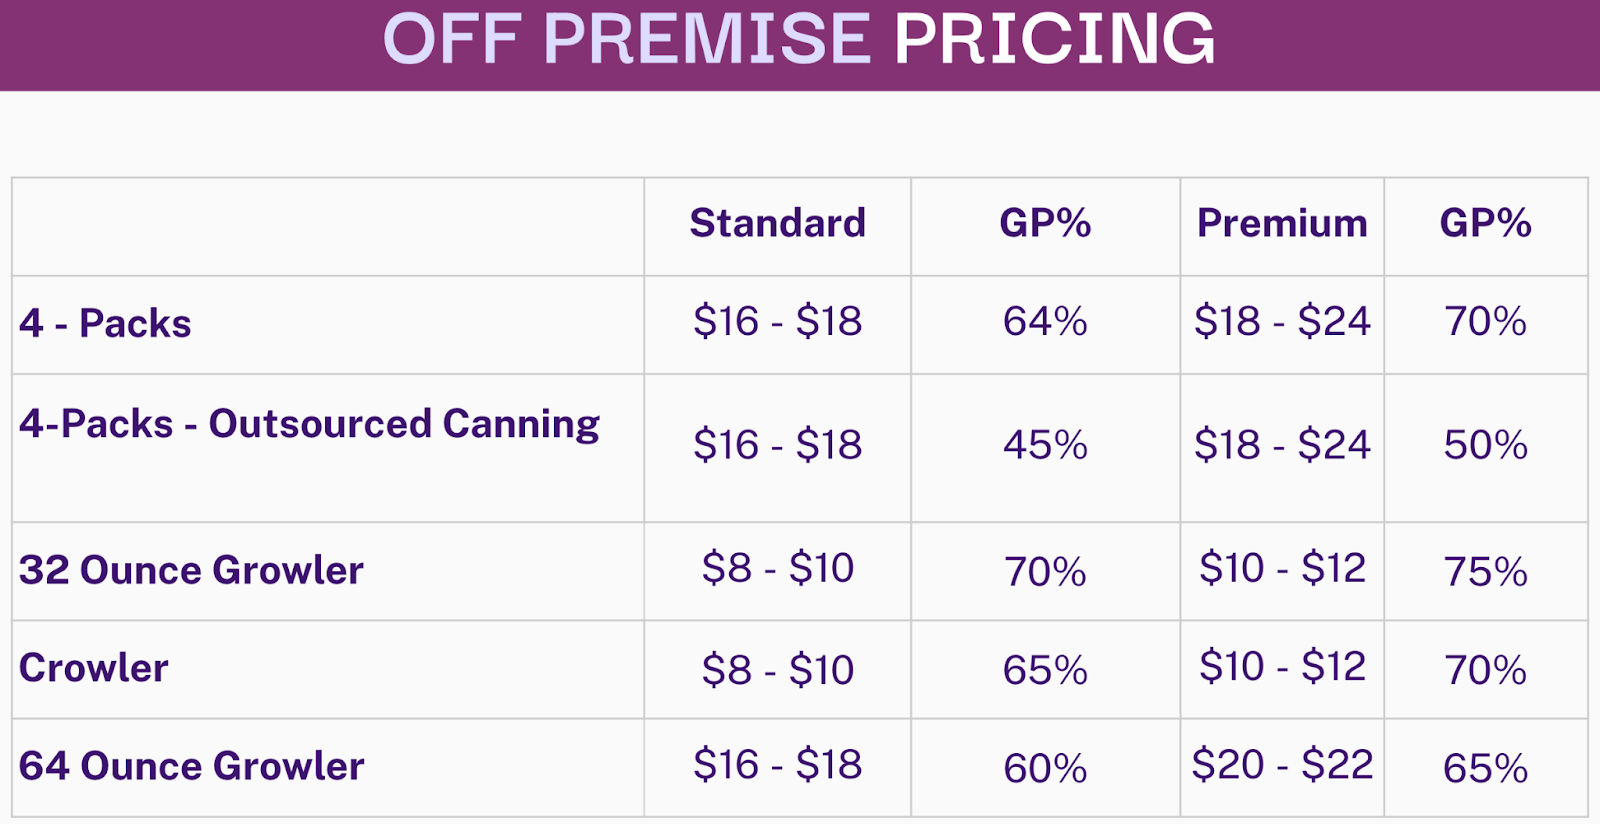Viewport: 1600px width, 824px height.
Task: Select Crowler's $10 - $12 premium price
Action: (x=1282, y=666)
